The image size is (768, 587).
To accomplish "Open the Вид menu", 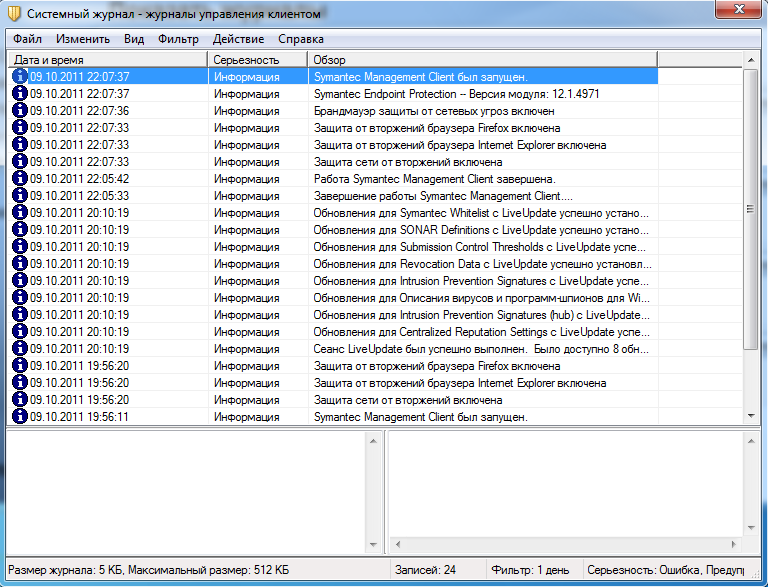I will (x=134, y=39).
